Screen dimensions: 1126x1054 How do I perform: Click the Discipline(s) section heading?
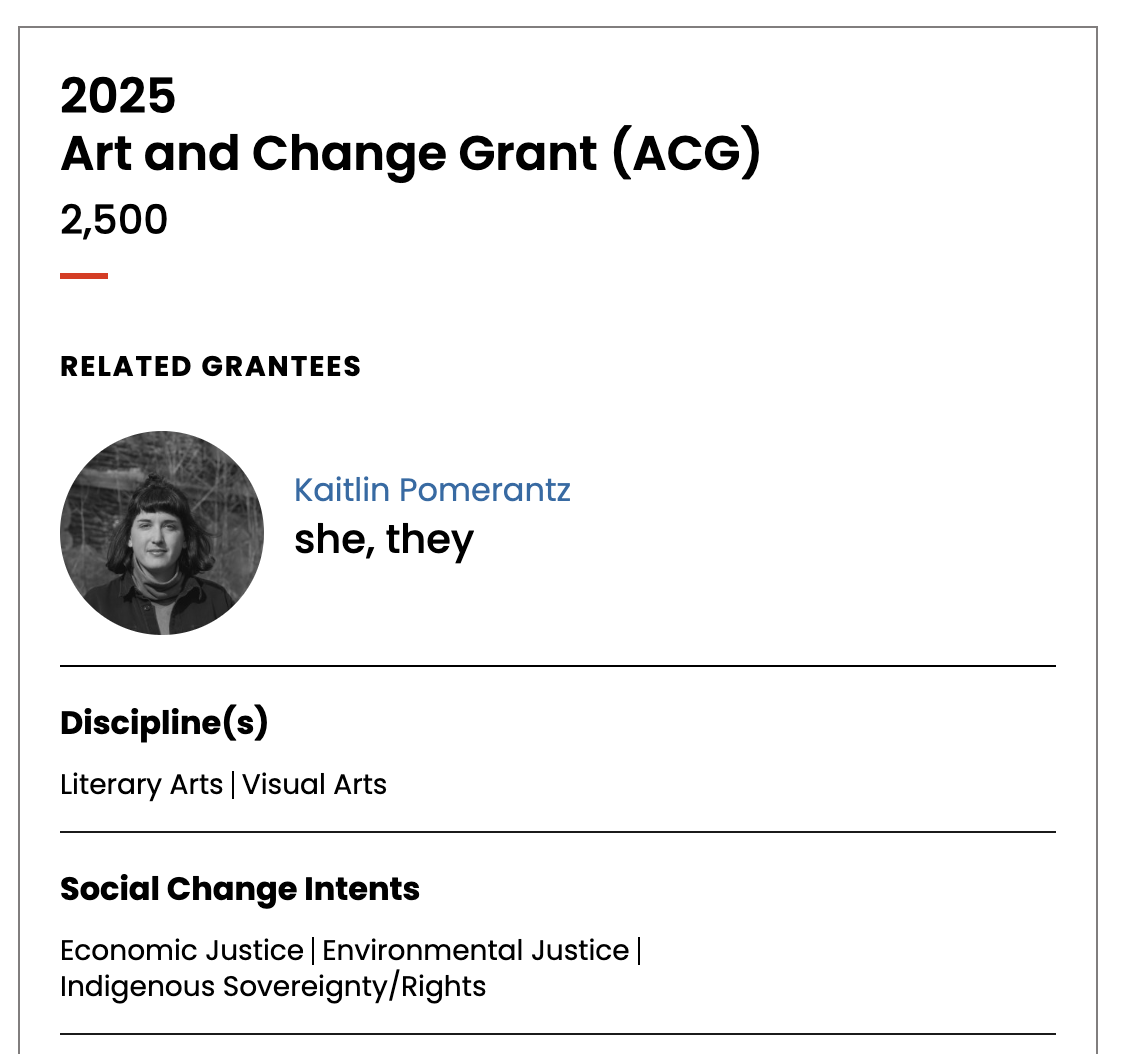click(164, 722)
